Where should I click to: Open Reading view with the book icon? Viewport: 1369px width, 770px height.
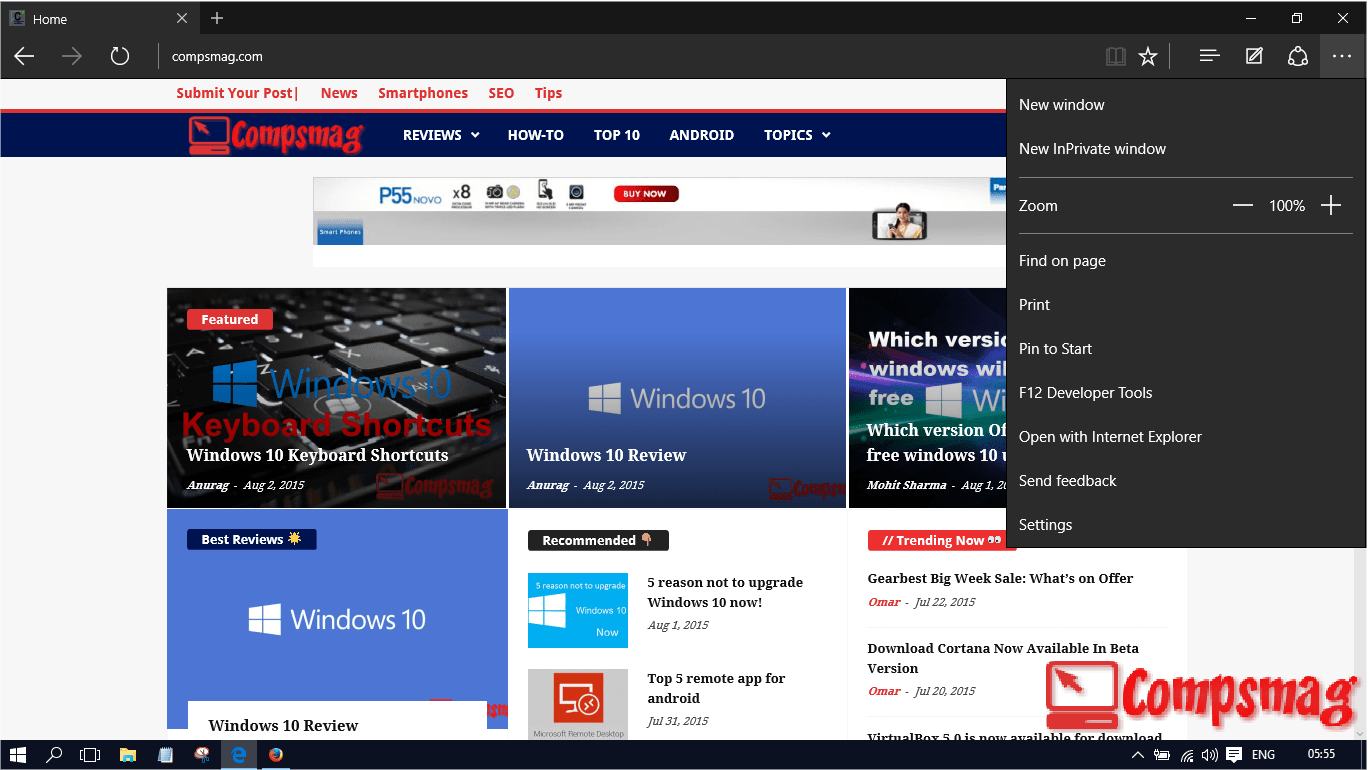[1115, 56]
